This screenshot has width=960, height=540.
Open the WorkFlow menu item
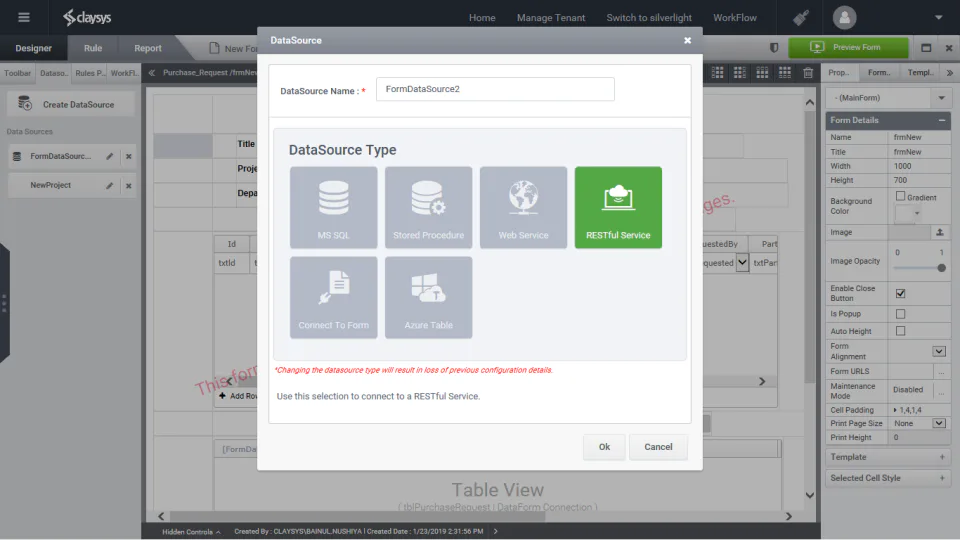tap(735, 18)
